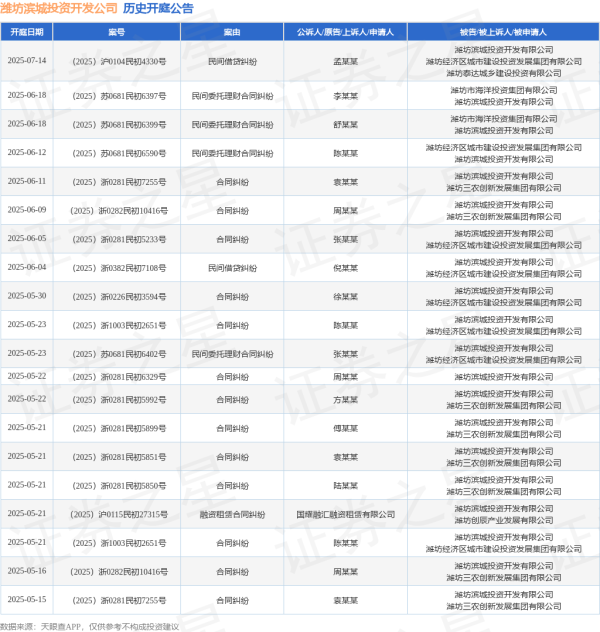This screenshot has width=600, height=632.
Task: Click case number (2025)苏0681民初6399号
Action: pos(119,125)
